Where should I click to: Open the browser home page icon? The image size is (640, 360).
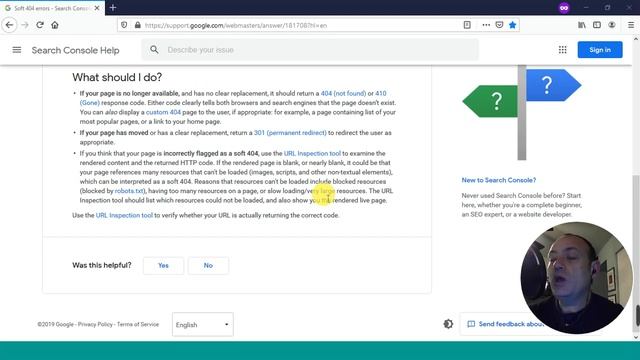pyautogui.click(x=55, y=25)
